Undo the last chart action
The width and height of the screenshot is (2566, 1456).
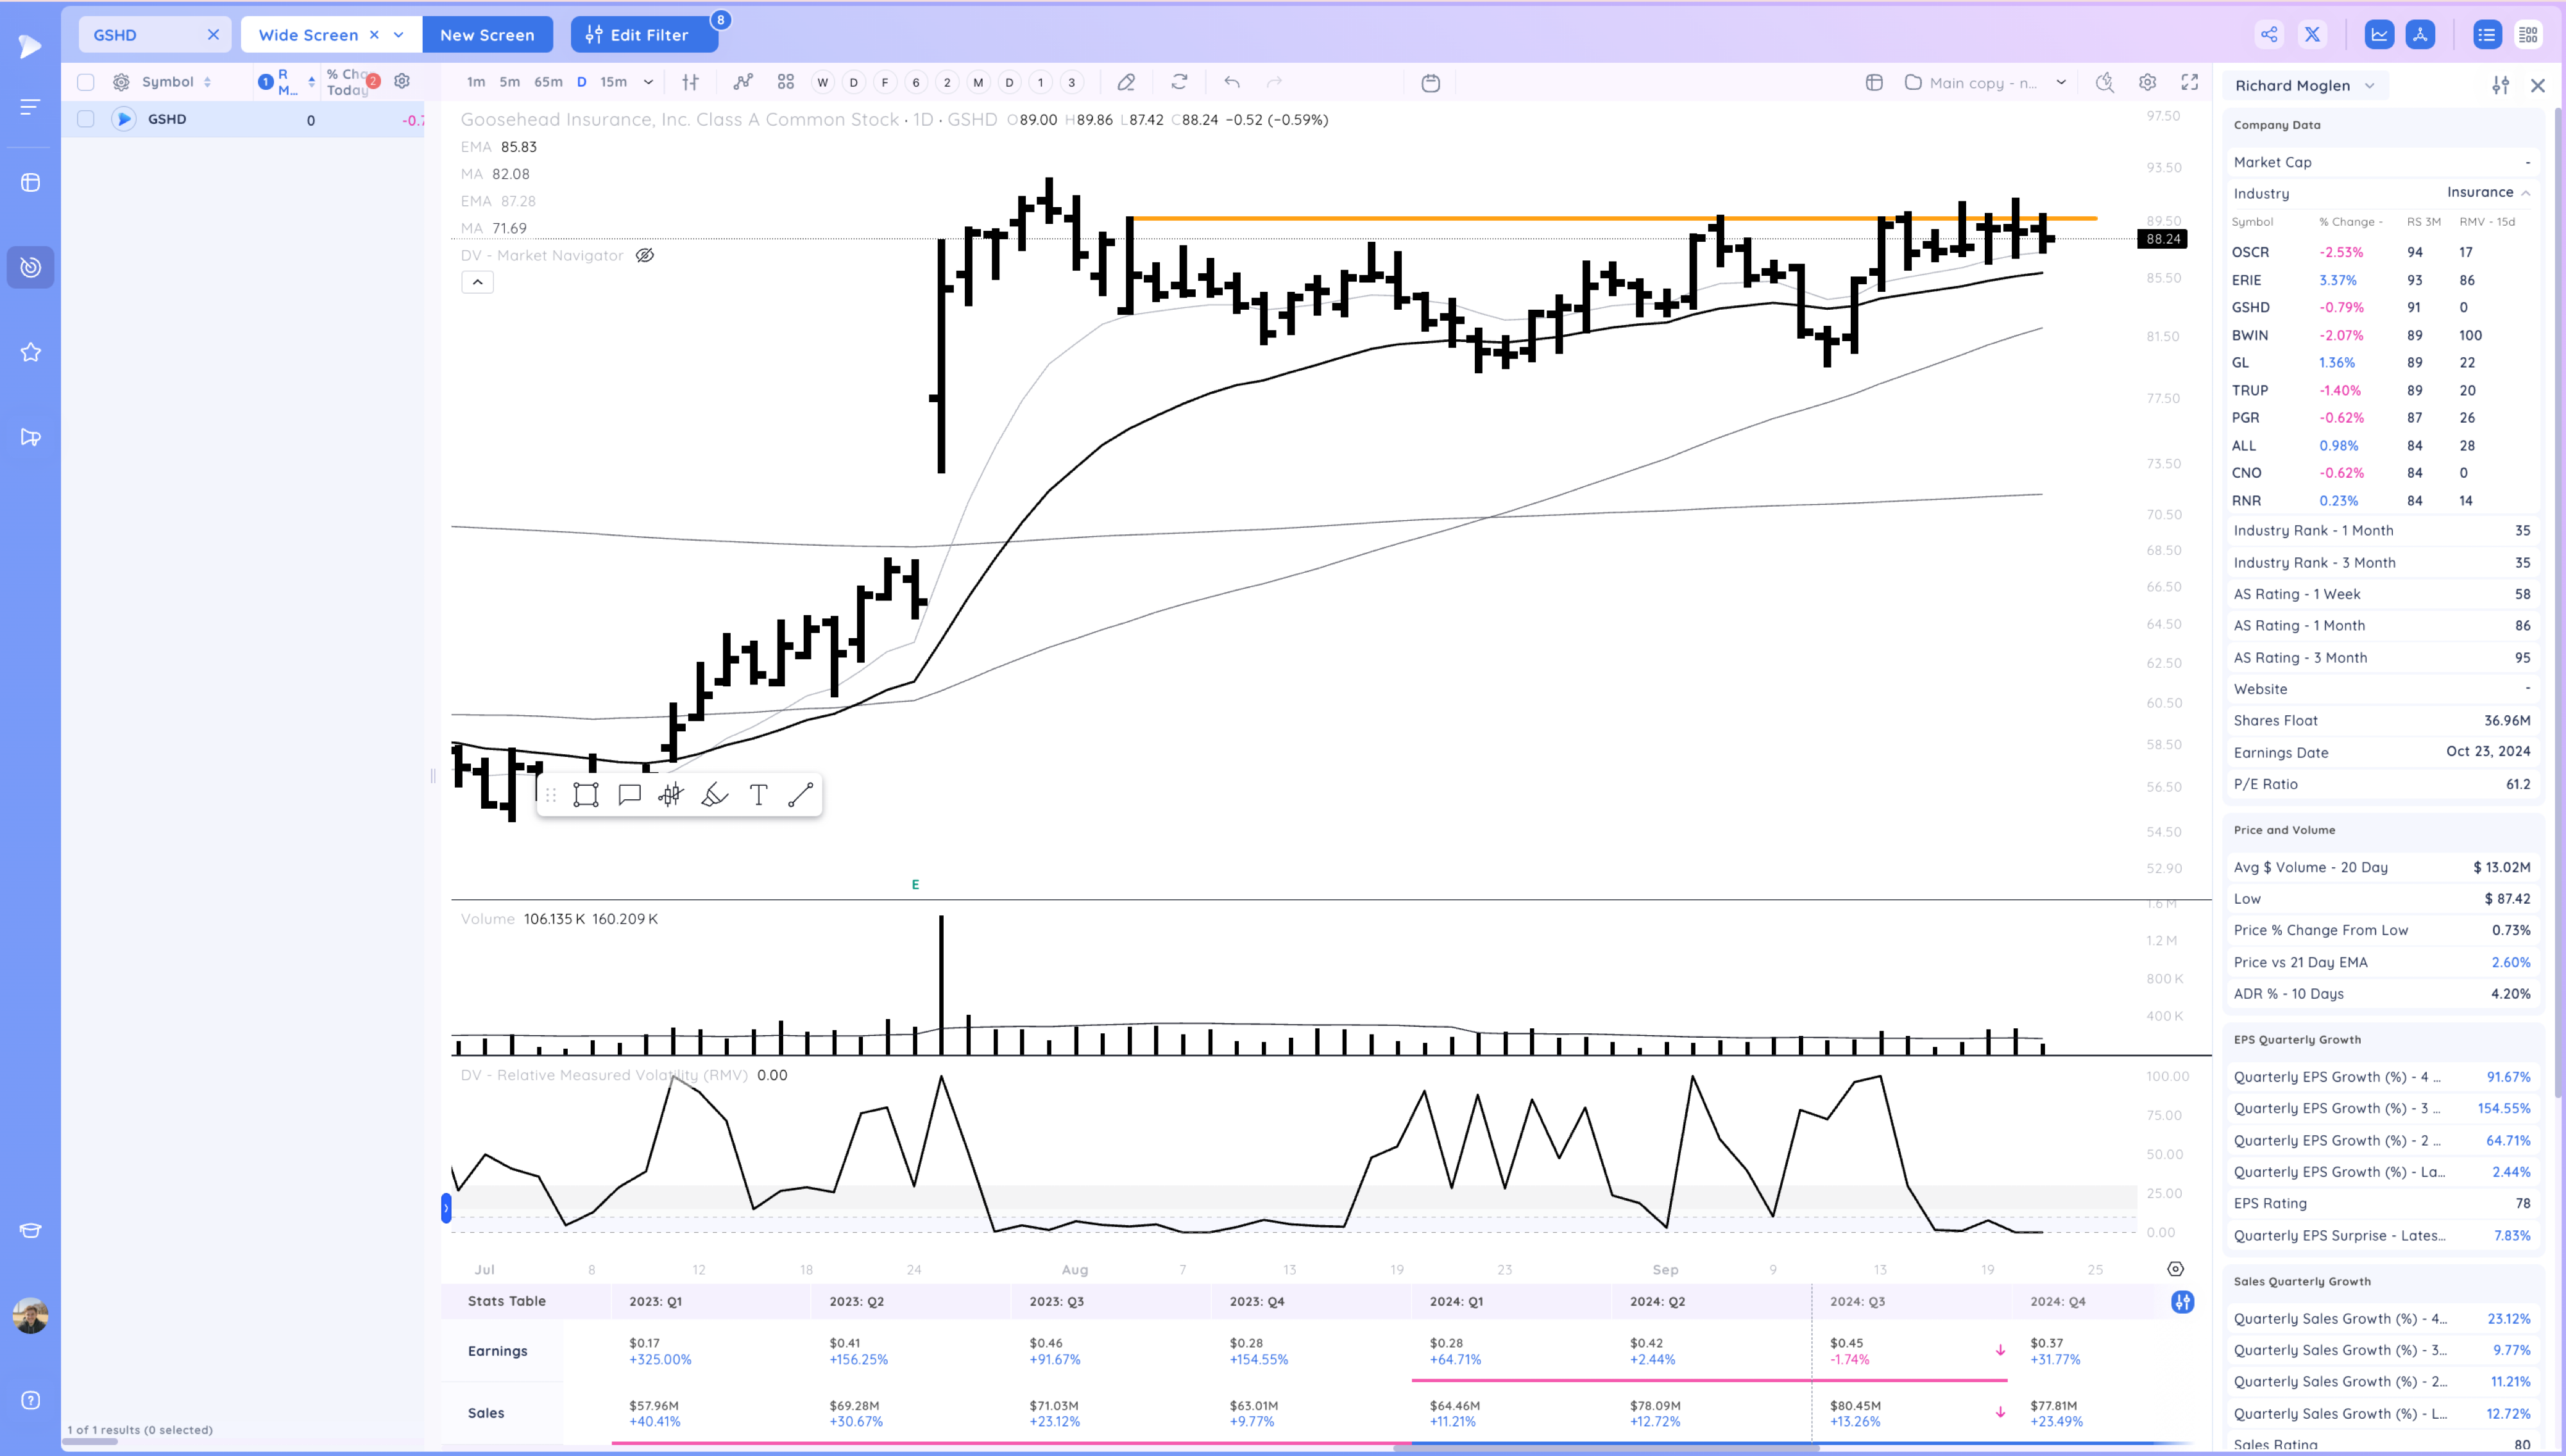(x=1232, y=82)
